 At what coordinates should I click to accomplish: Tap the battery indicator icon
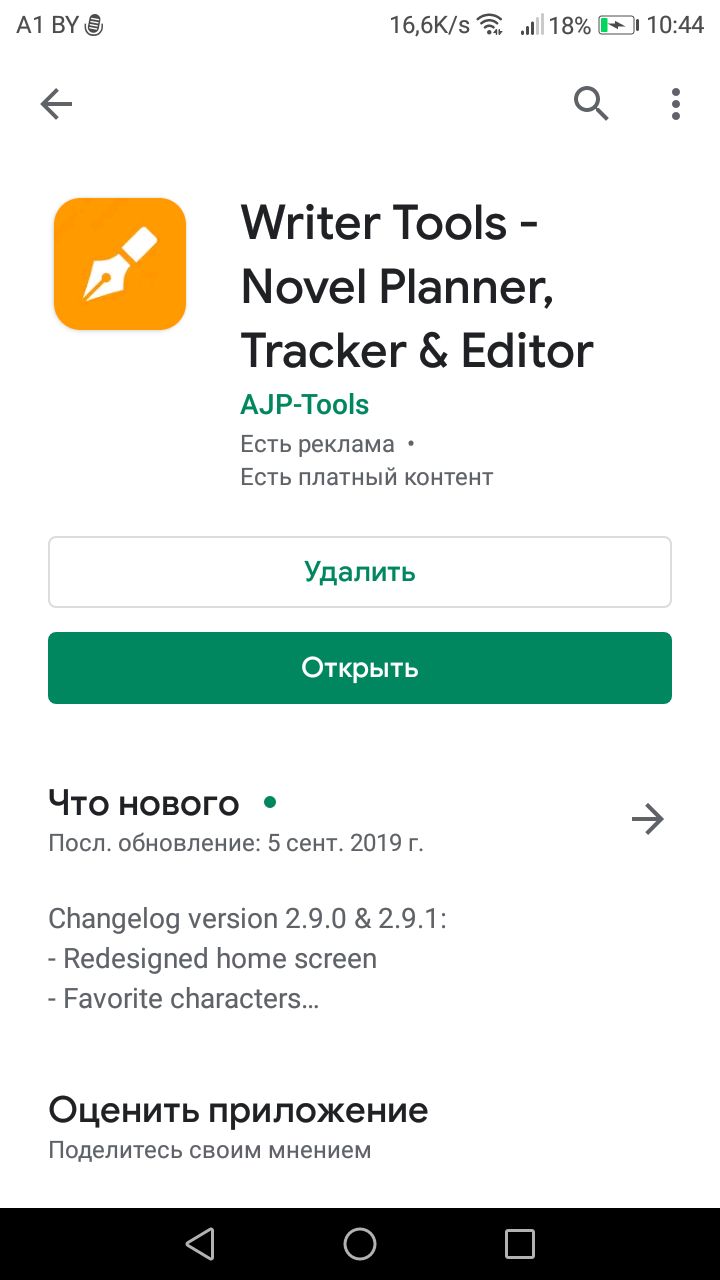(x=619, y=25)
